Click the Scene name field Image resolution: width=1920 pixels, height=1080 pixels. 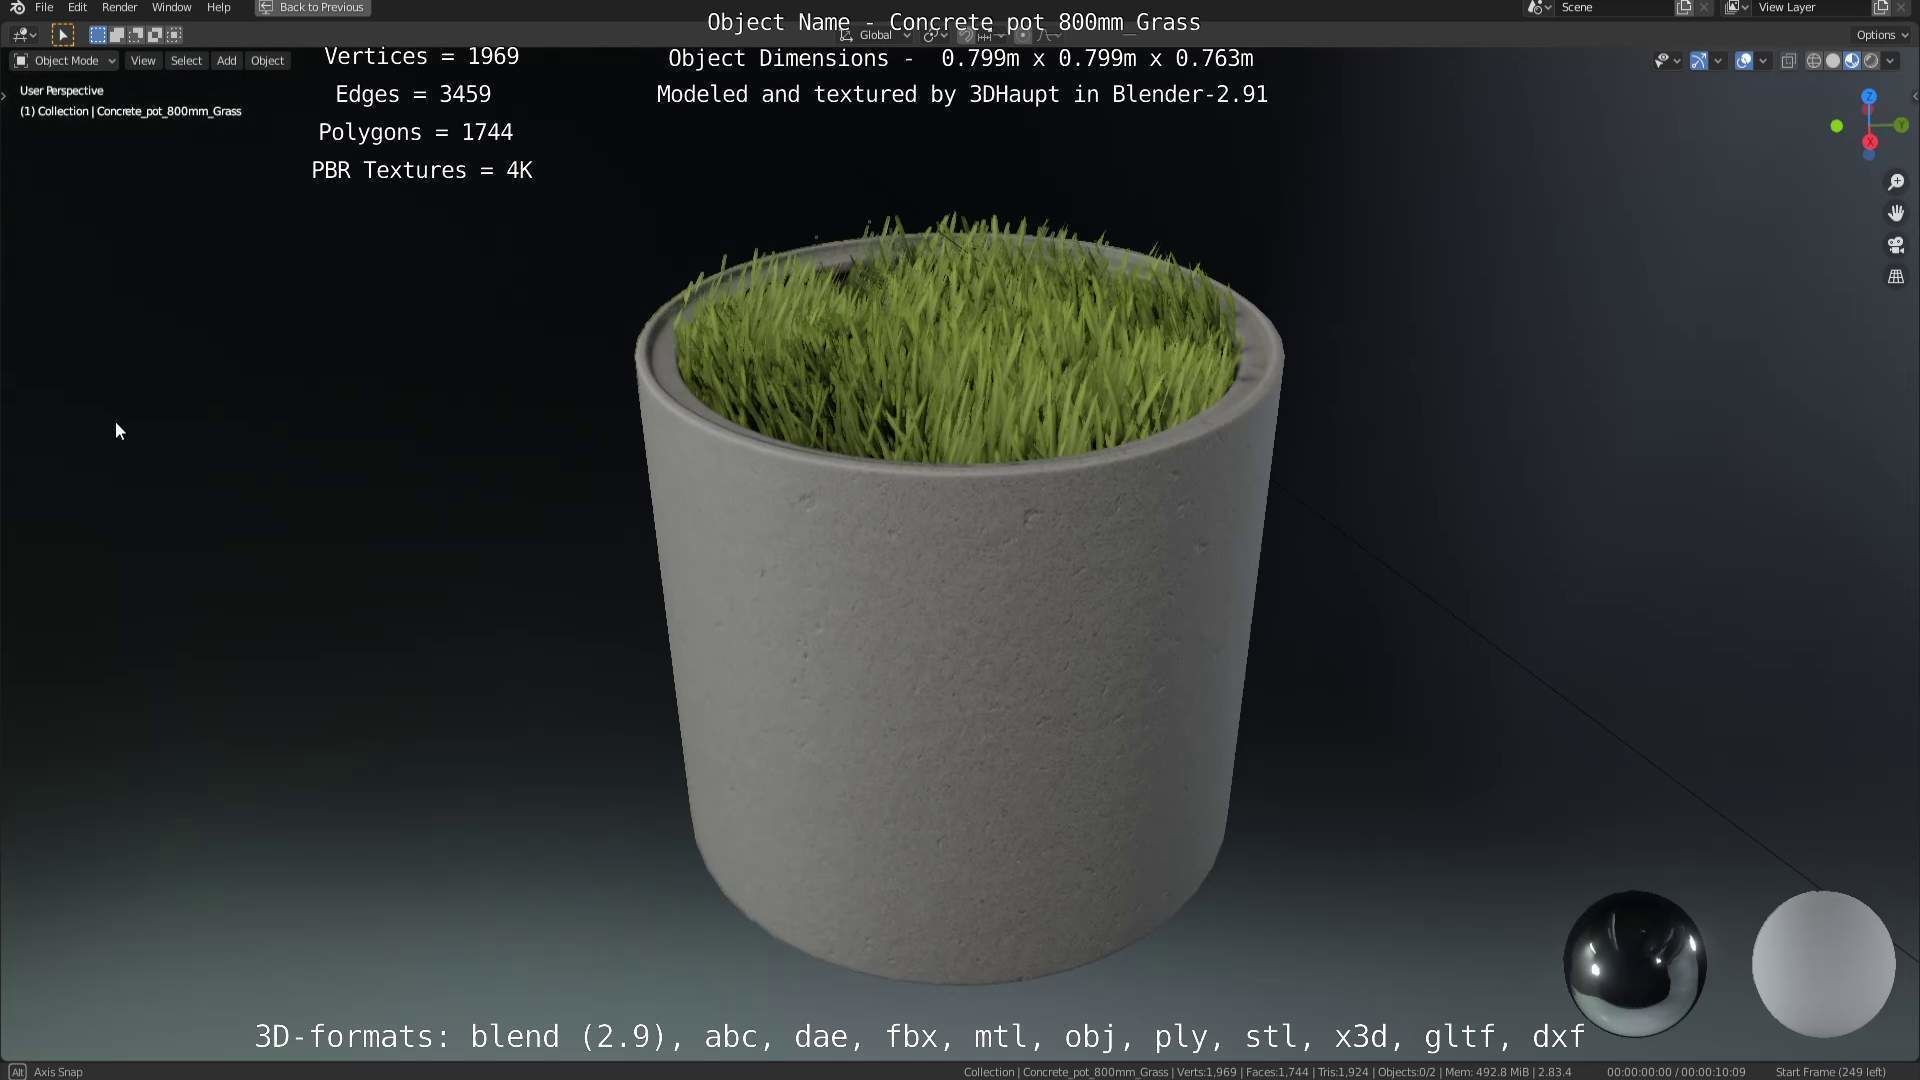tap(1614, 7)
